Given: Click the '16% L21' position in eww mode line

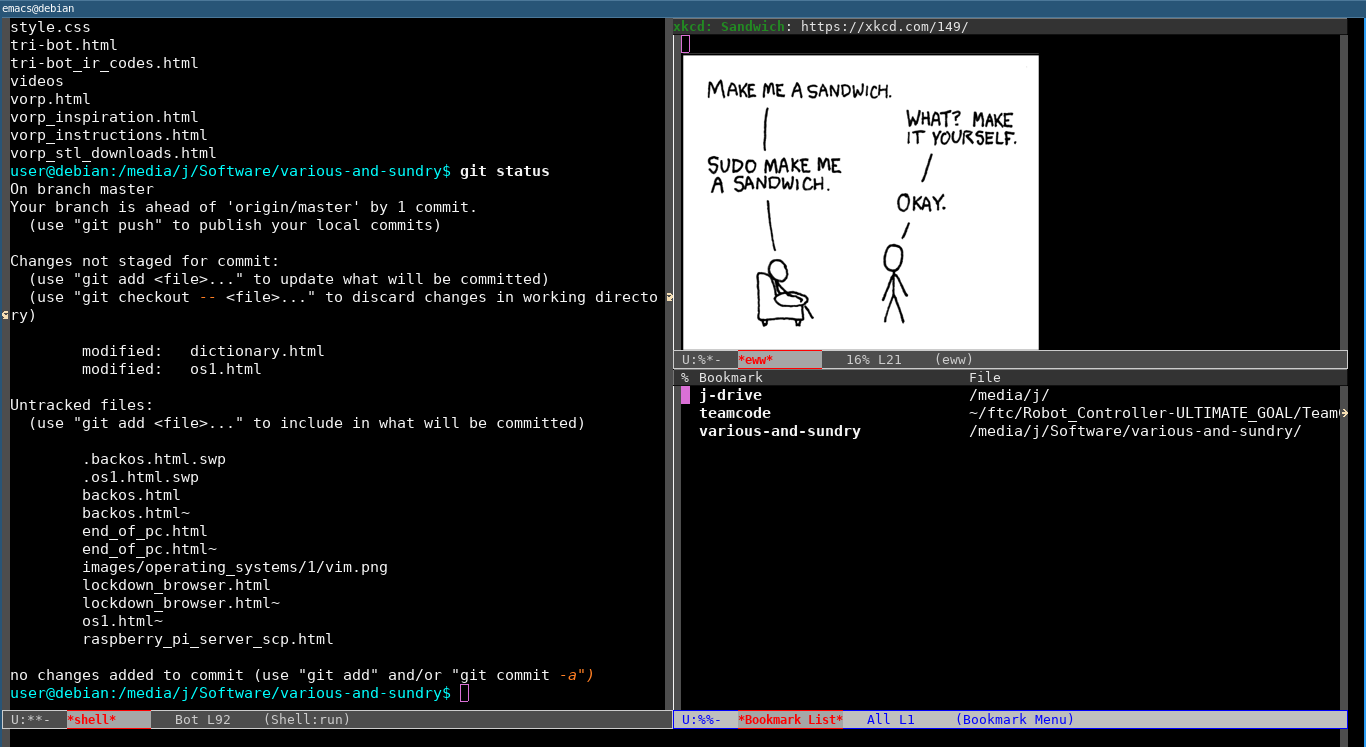Looking at the screenshot, I should tap(874, 359).
